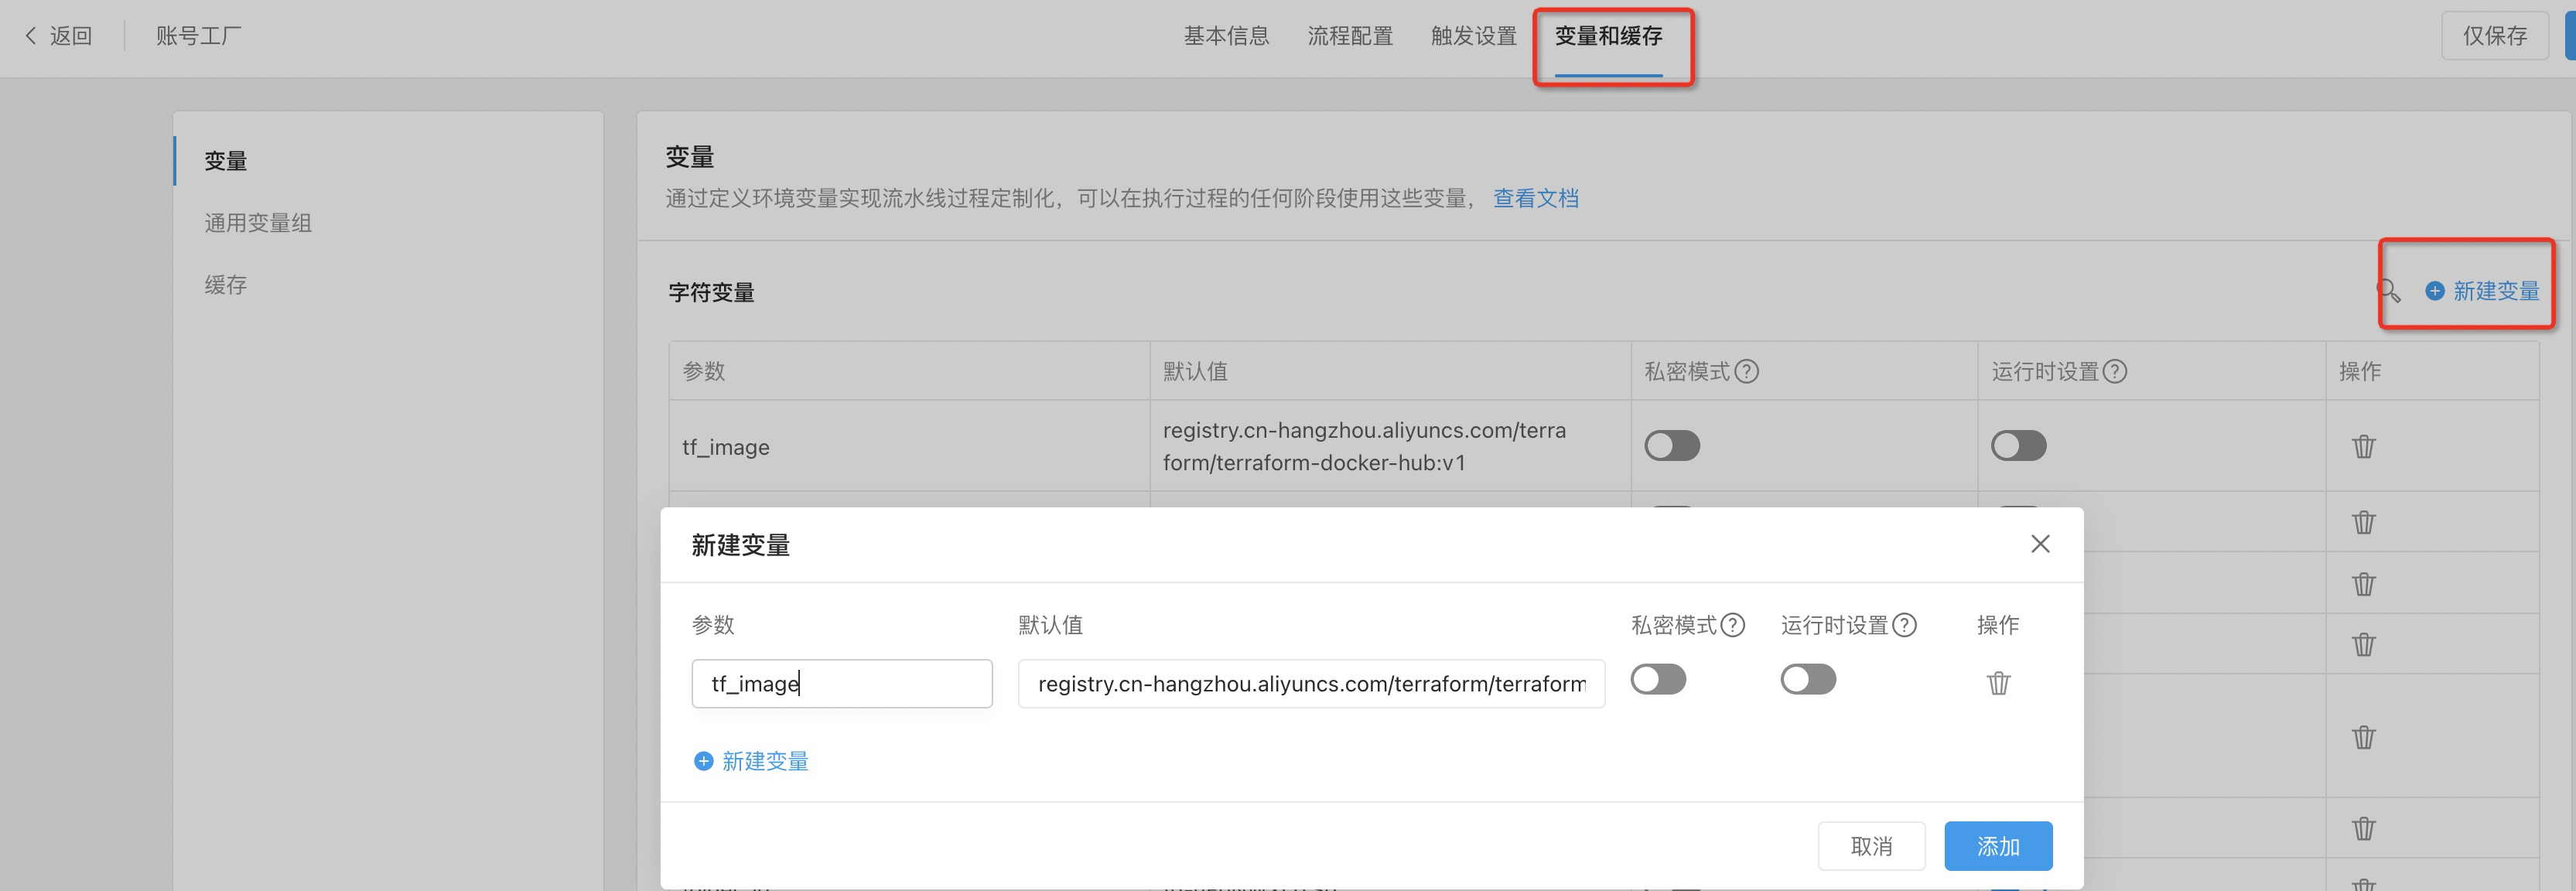Close the 新建变量 dialog with the X
Screen dimensions: 2576x891
click(2040, 544)
